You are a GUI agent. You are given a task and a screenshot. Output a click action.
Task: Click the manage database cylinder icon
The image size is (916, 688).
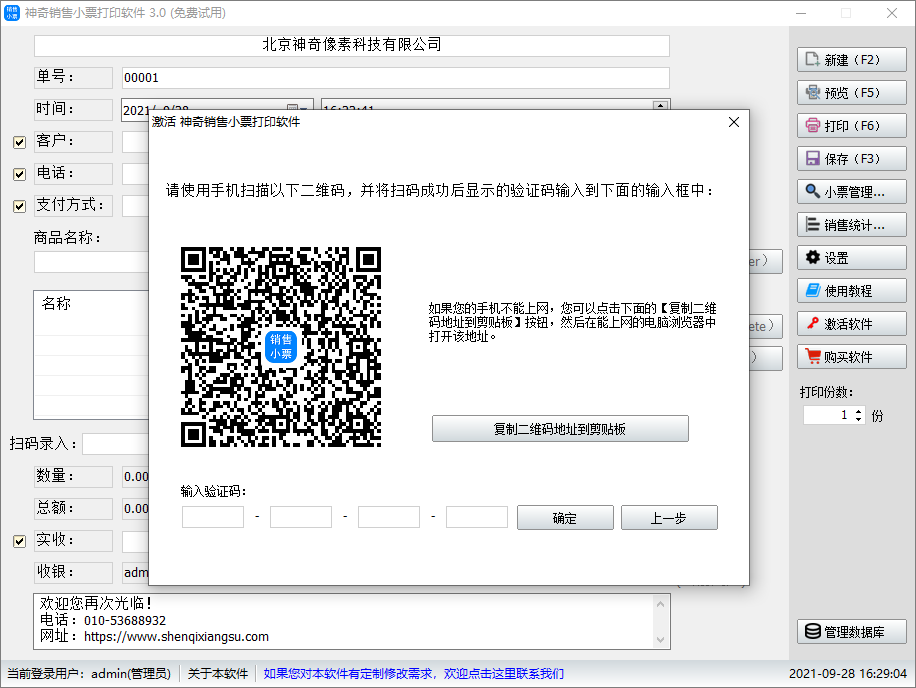click(x=813, y=631)
